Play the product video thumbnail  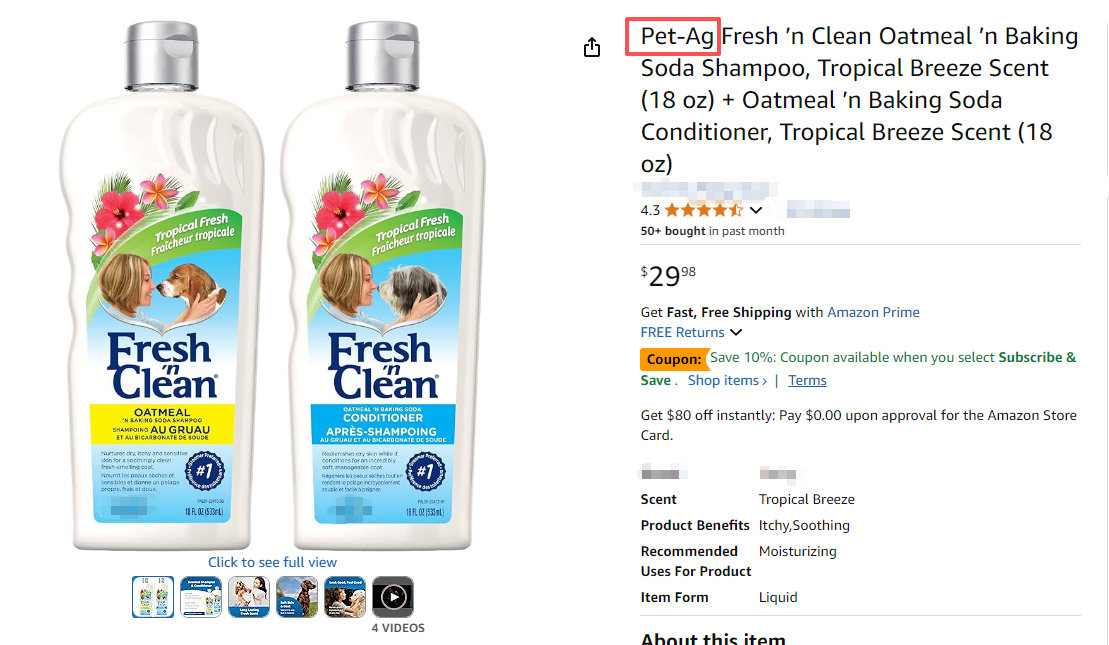[x=393, y=597]
